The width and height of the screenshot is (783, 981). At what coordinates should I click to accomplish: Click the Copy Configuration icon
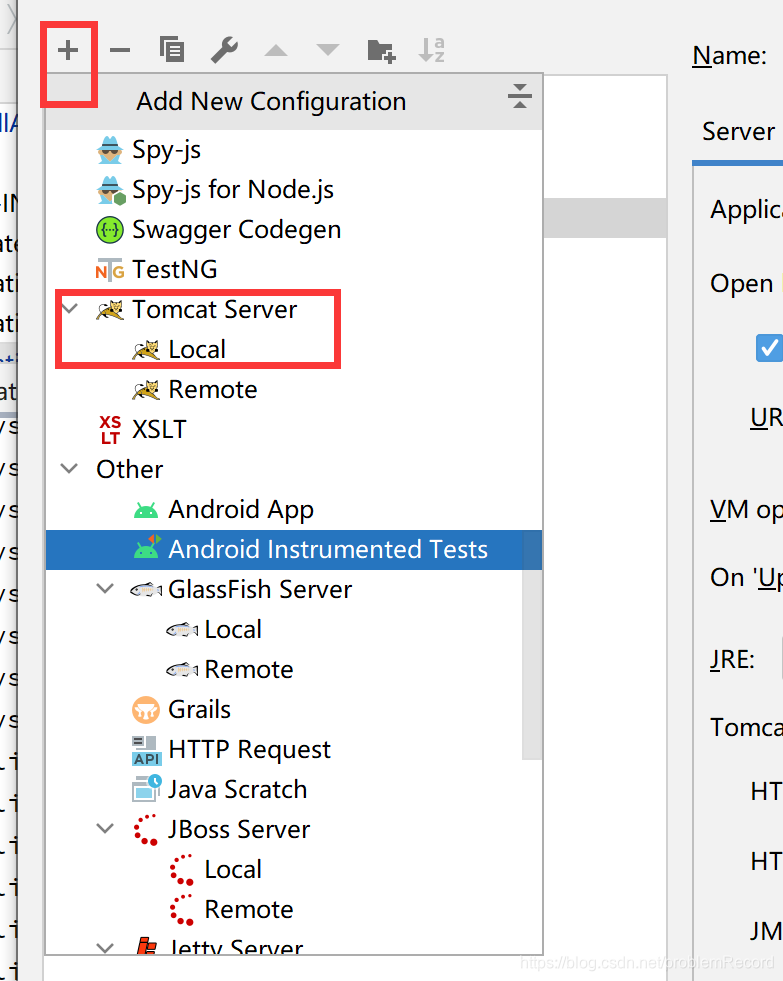[171, 50]
